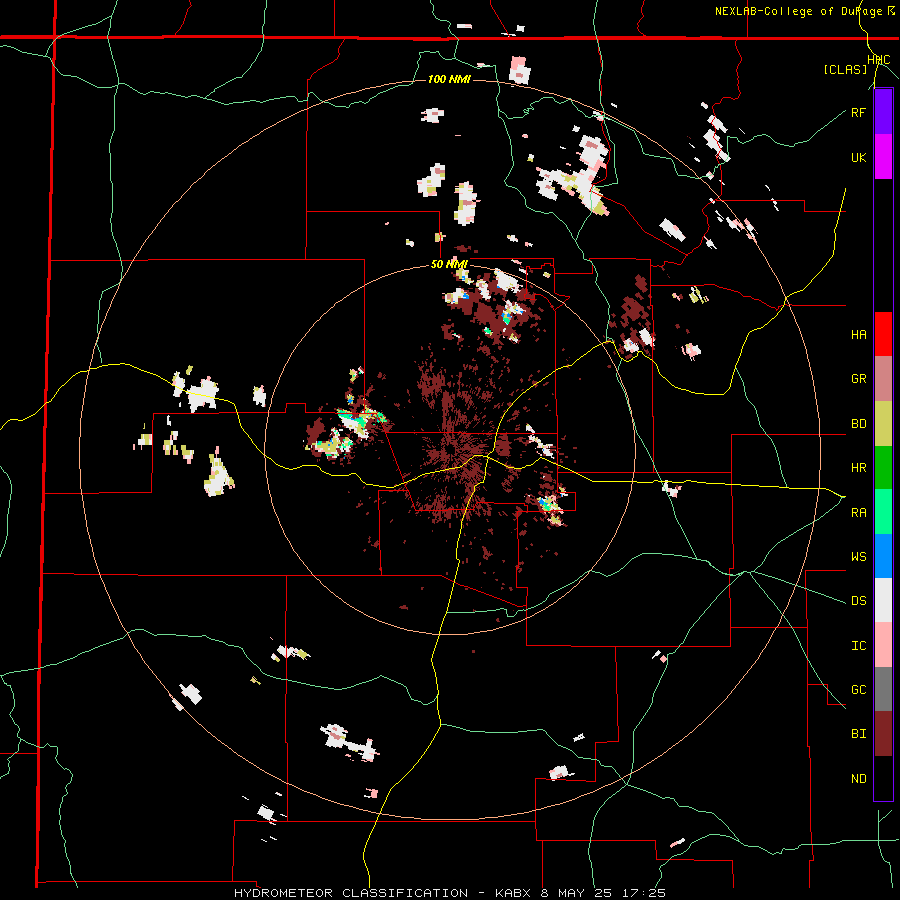The width and height of the screenshot is (900, 900).
Task: Click the ND legend label
Action: (x=858, y=779)
